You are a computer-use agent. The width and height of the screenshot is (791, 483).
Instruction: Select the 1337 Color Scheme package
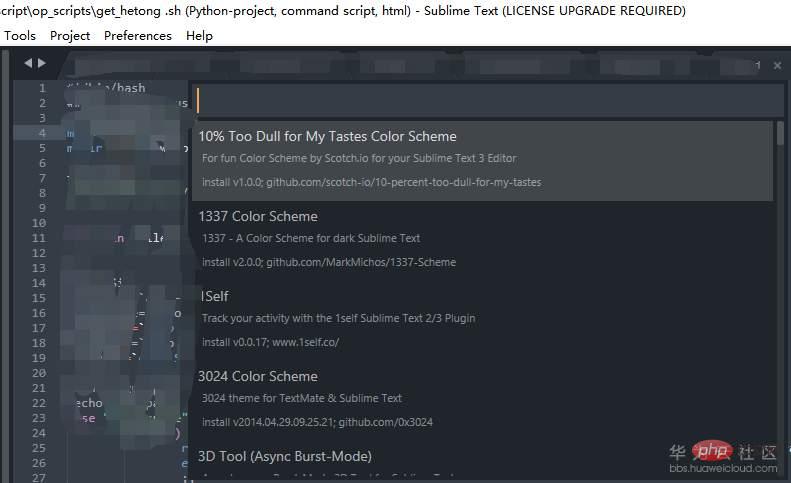pyautogui.click(x=483, y=240)
